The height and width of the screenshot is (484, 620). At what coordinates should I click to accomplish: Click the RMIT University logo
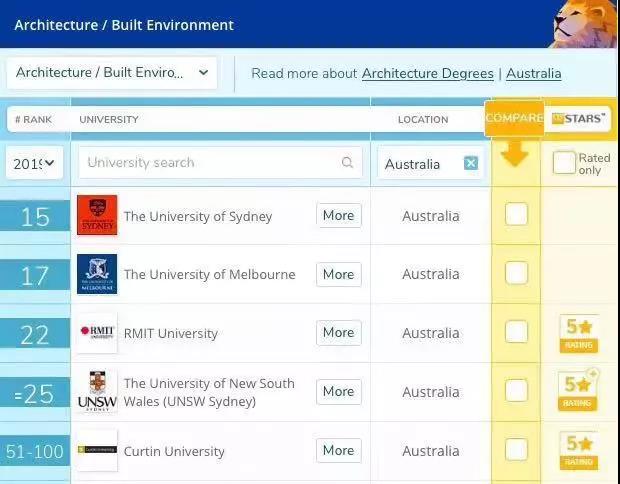point(97,333)
